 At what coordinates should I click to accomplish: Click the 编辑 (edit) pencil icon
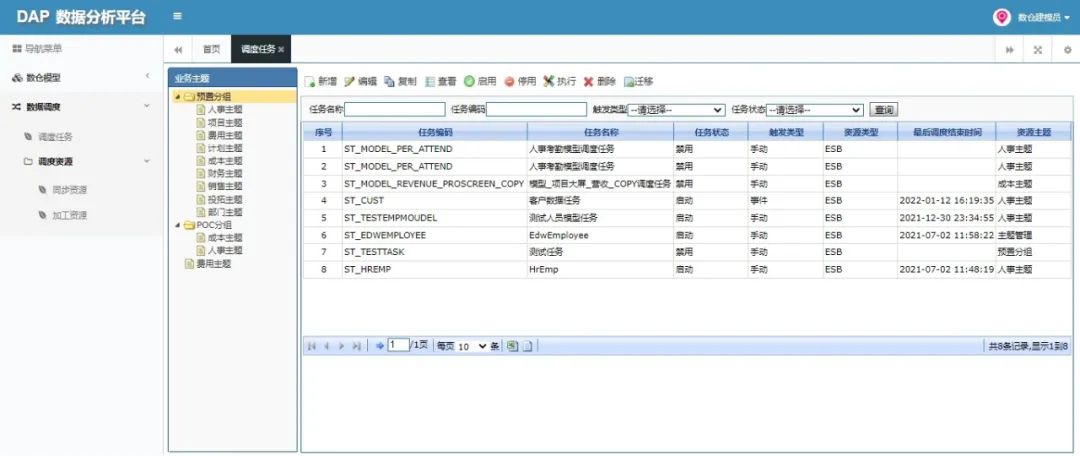pyautogui.click(x=349, y=81)
